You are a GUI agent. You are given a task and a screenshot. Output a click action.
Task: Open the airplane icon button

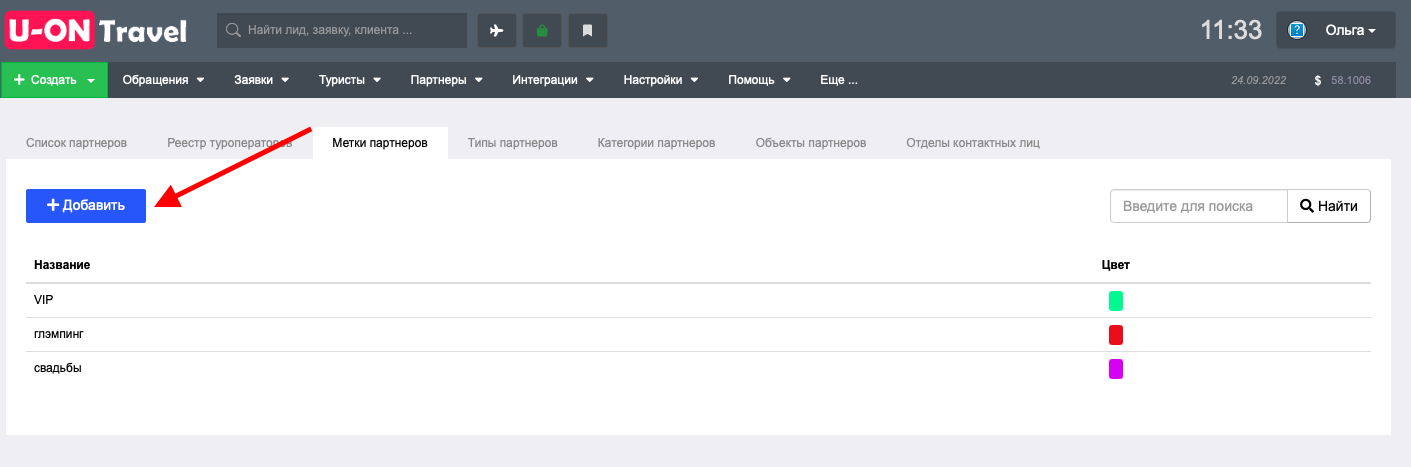[x=496, y=30]
